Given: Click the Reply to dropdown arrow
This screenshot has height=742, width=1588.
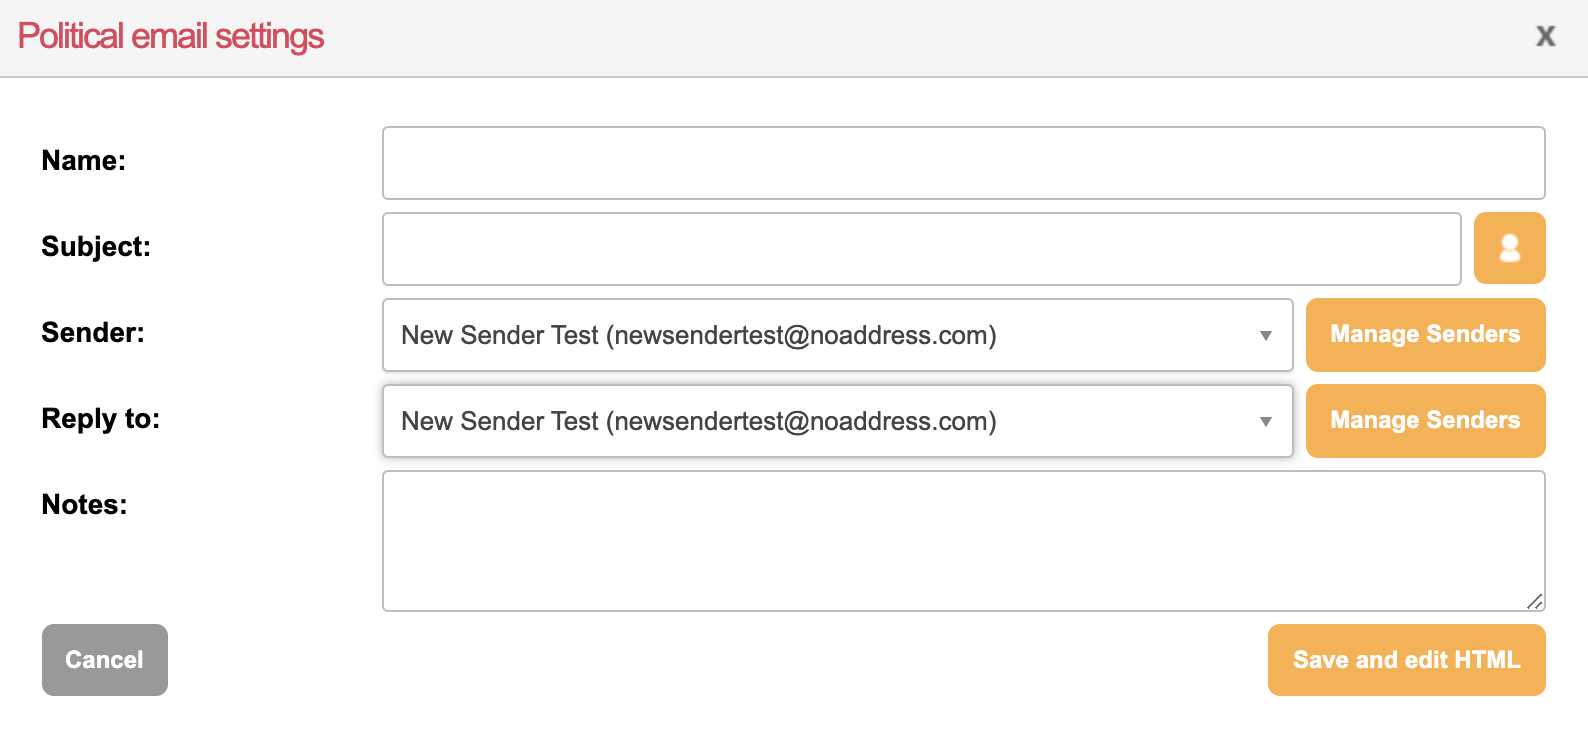Looking at the screenshot, I should pyautogui.click(x=1265, y=422).
